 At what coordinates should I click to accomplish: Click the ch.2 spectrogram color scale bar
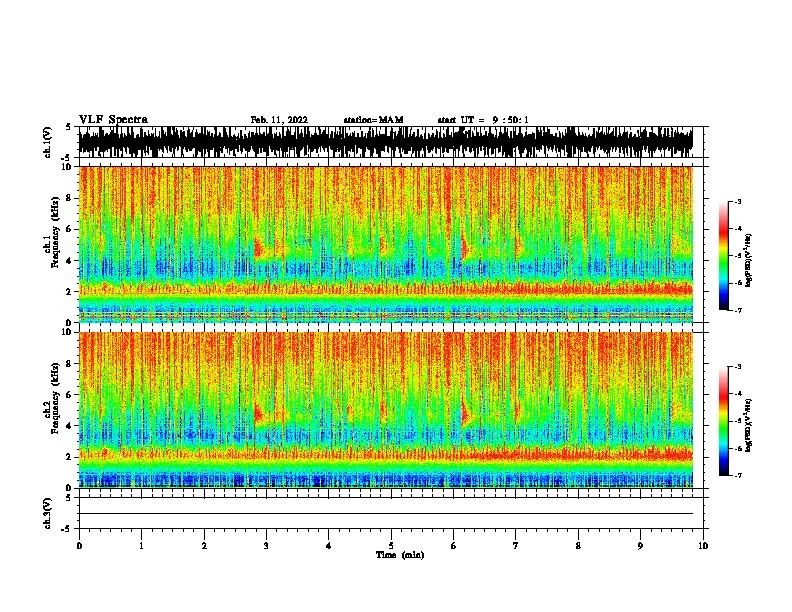(723, 421)
